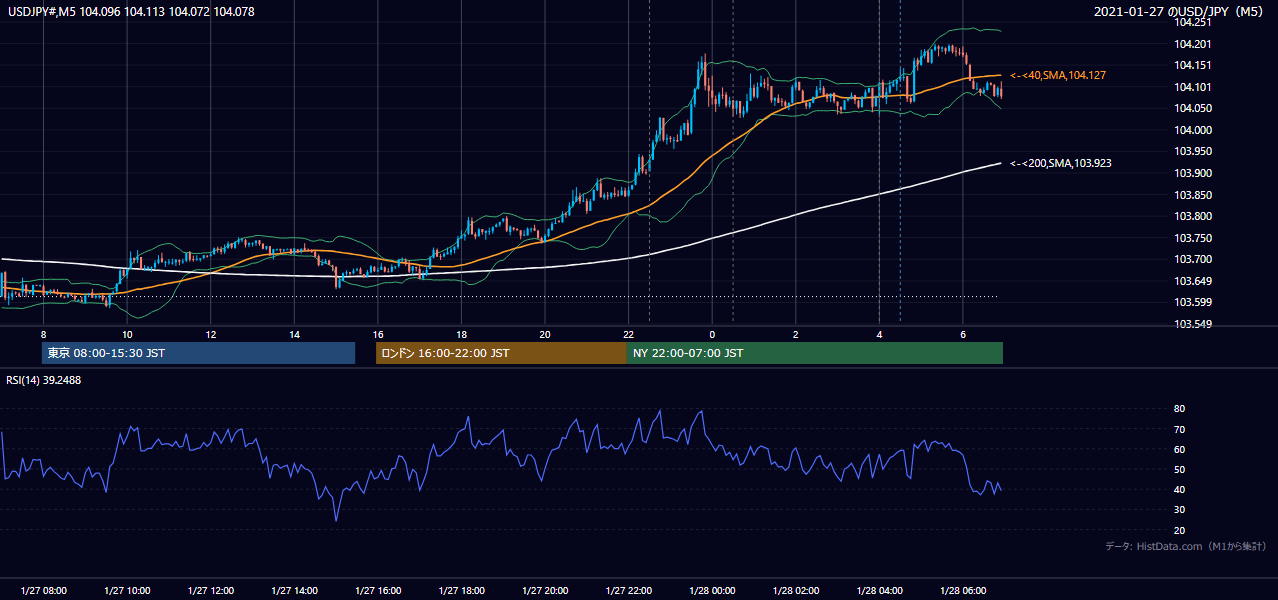The width and height of the screenshot is (1278, 600).
Task: Click the 104.151 price axis label
Action: (x=1192, y=65)
